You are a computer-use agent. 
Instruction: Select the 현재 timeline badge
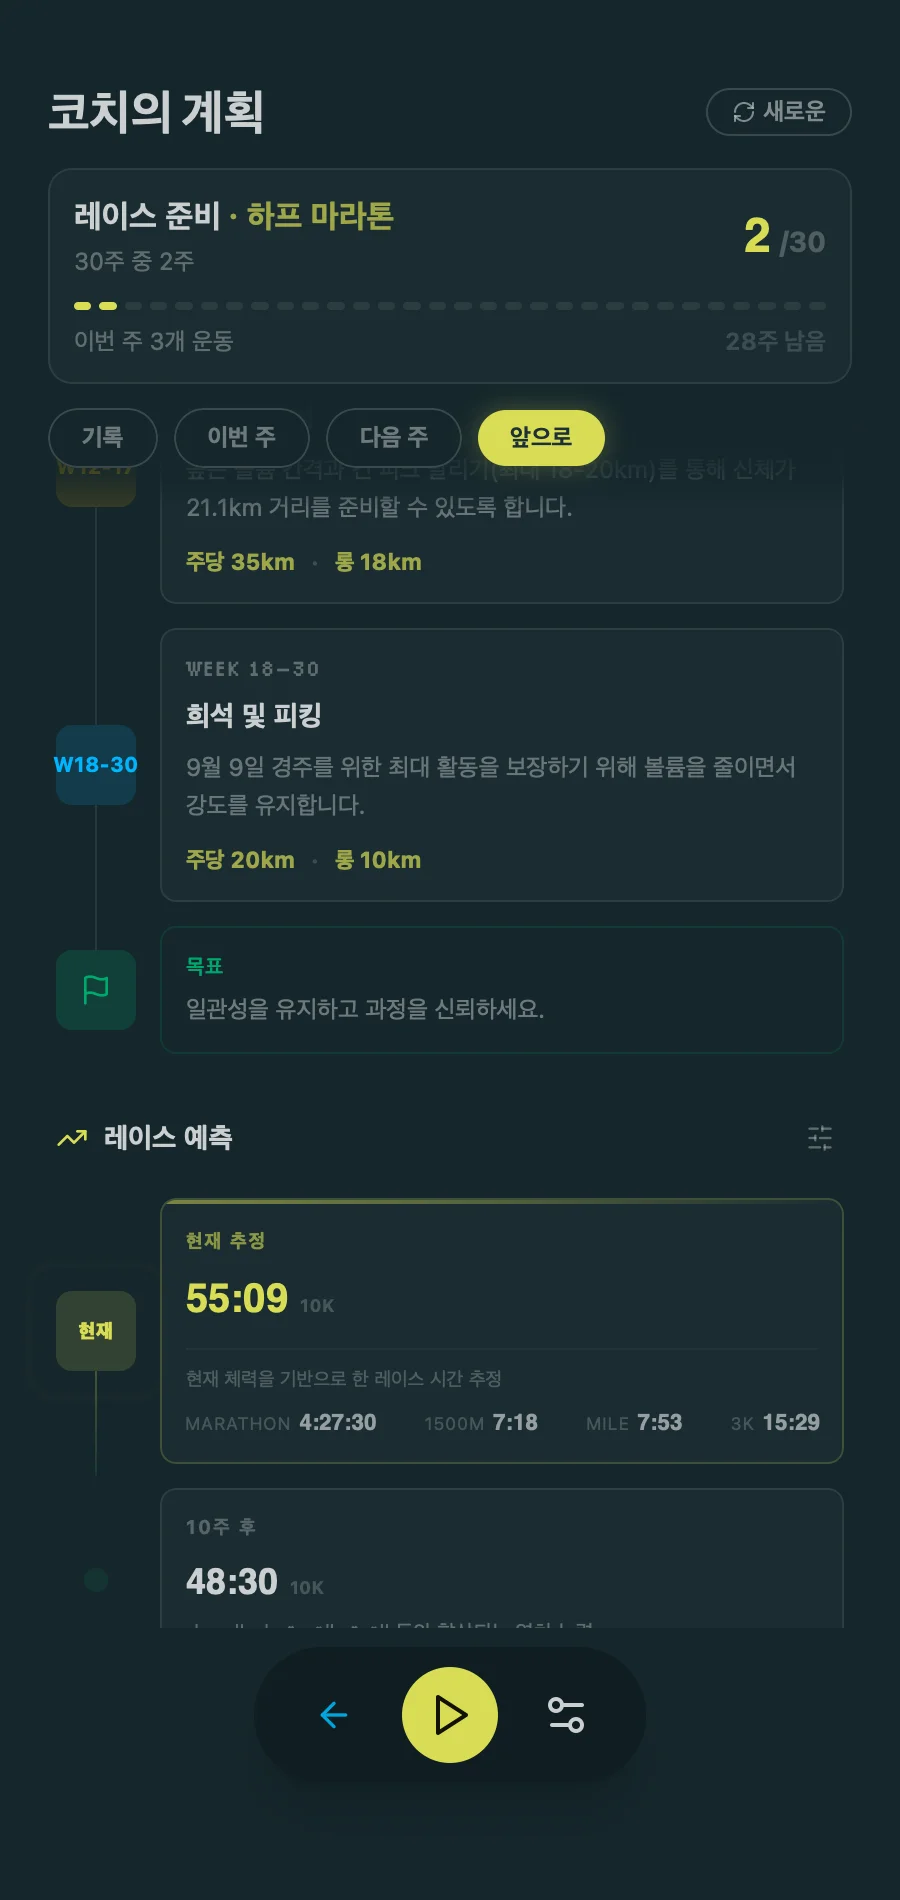coord(96,1331)
